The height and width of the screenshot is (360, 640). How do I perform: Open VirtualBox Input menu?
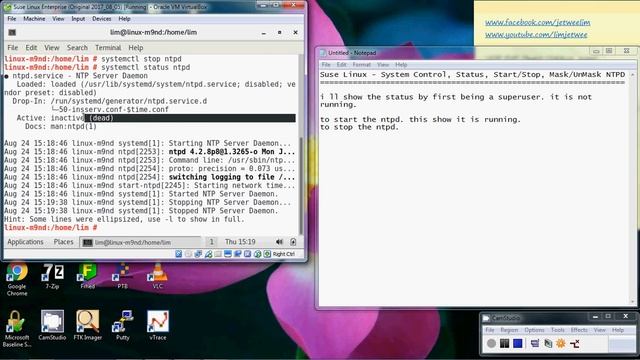78,19
